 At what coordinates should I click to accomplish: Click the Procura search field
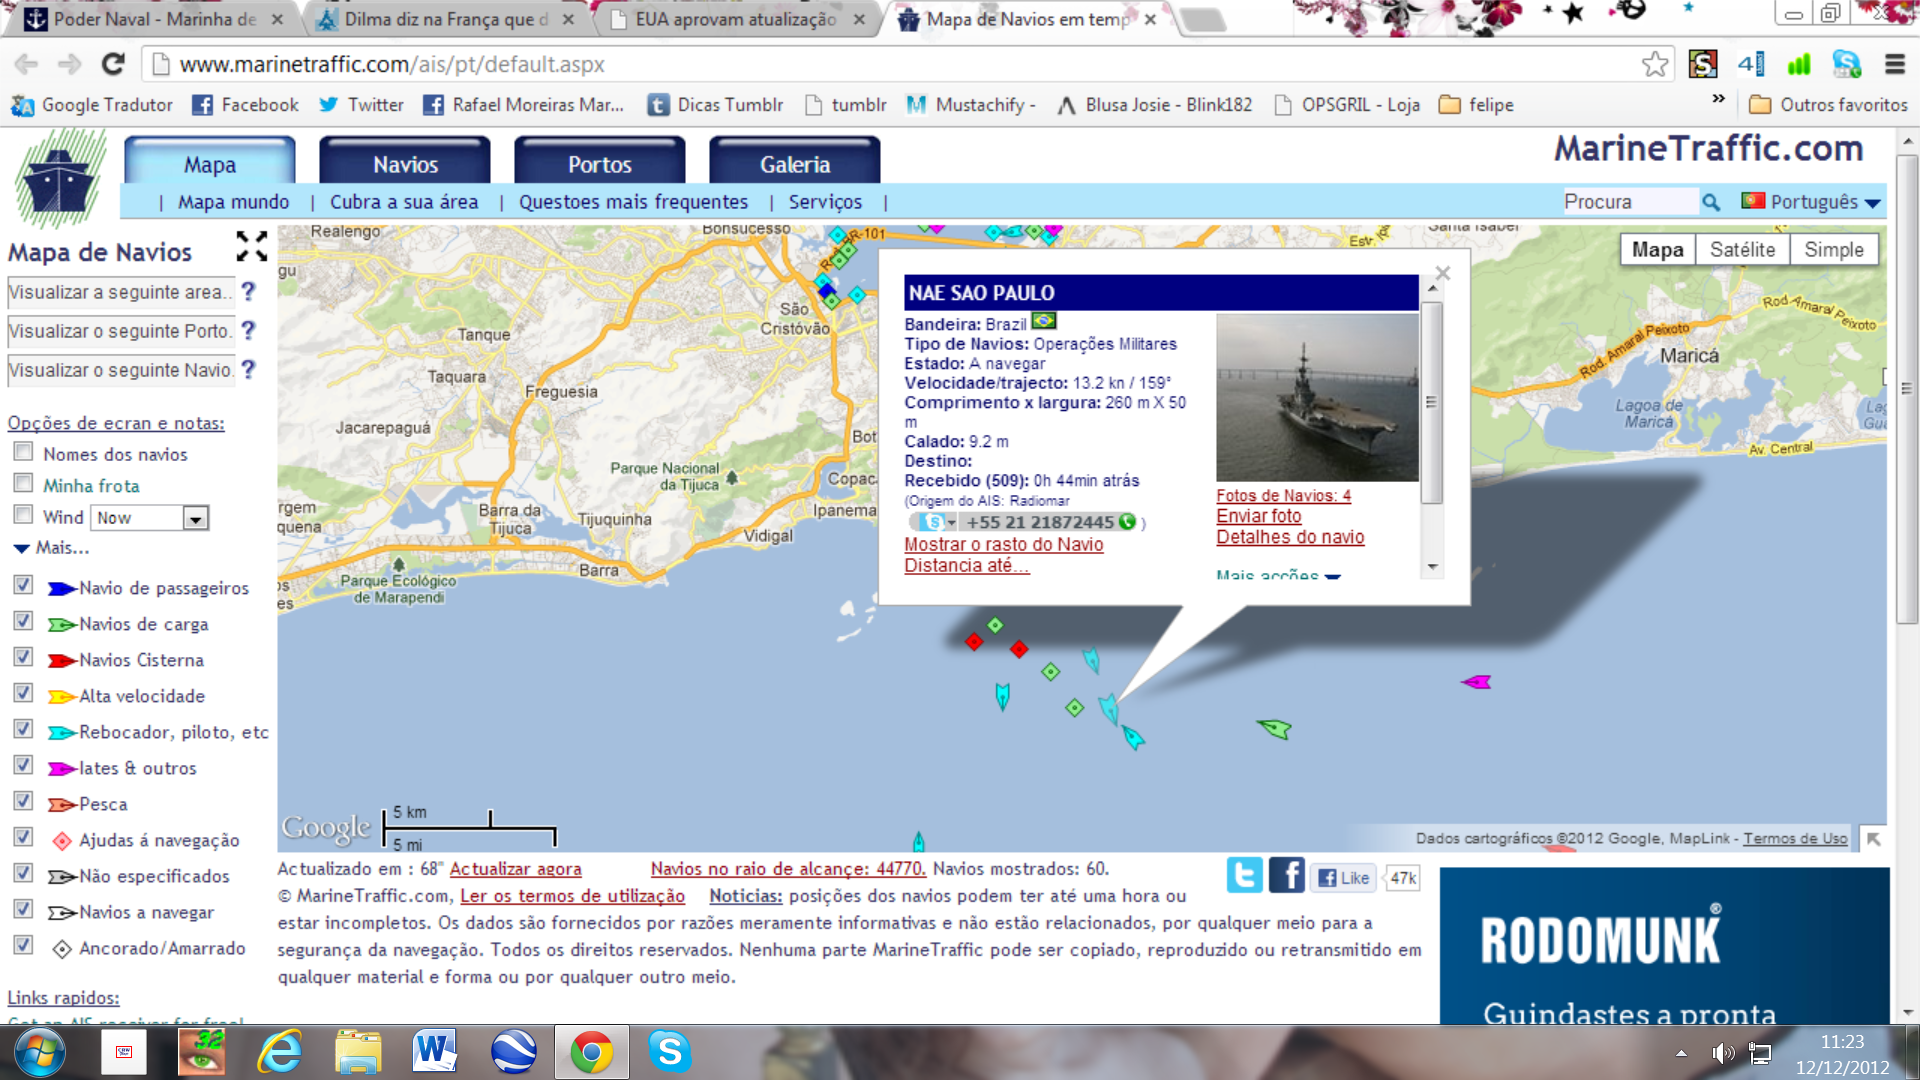click(x=1630, y=202)
